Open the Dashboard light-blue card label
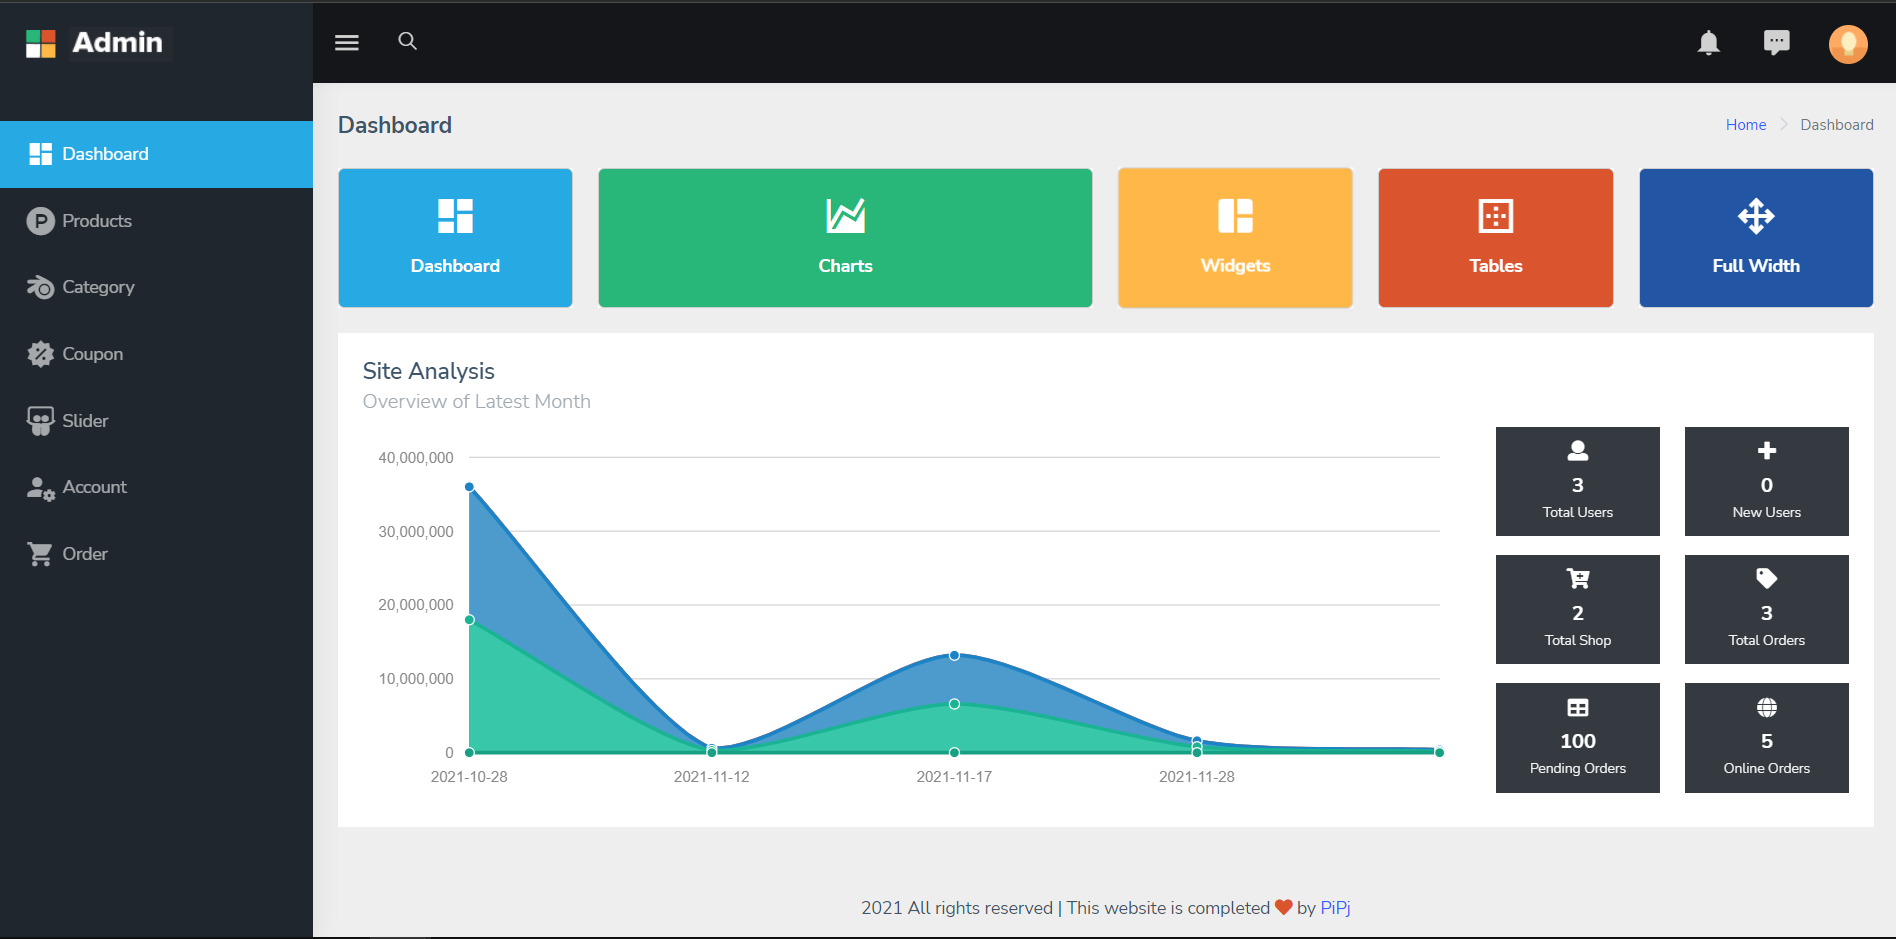Image resolution: width=1896 pixels, height=939 pixels. (455, 266)
